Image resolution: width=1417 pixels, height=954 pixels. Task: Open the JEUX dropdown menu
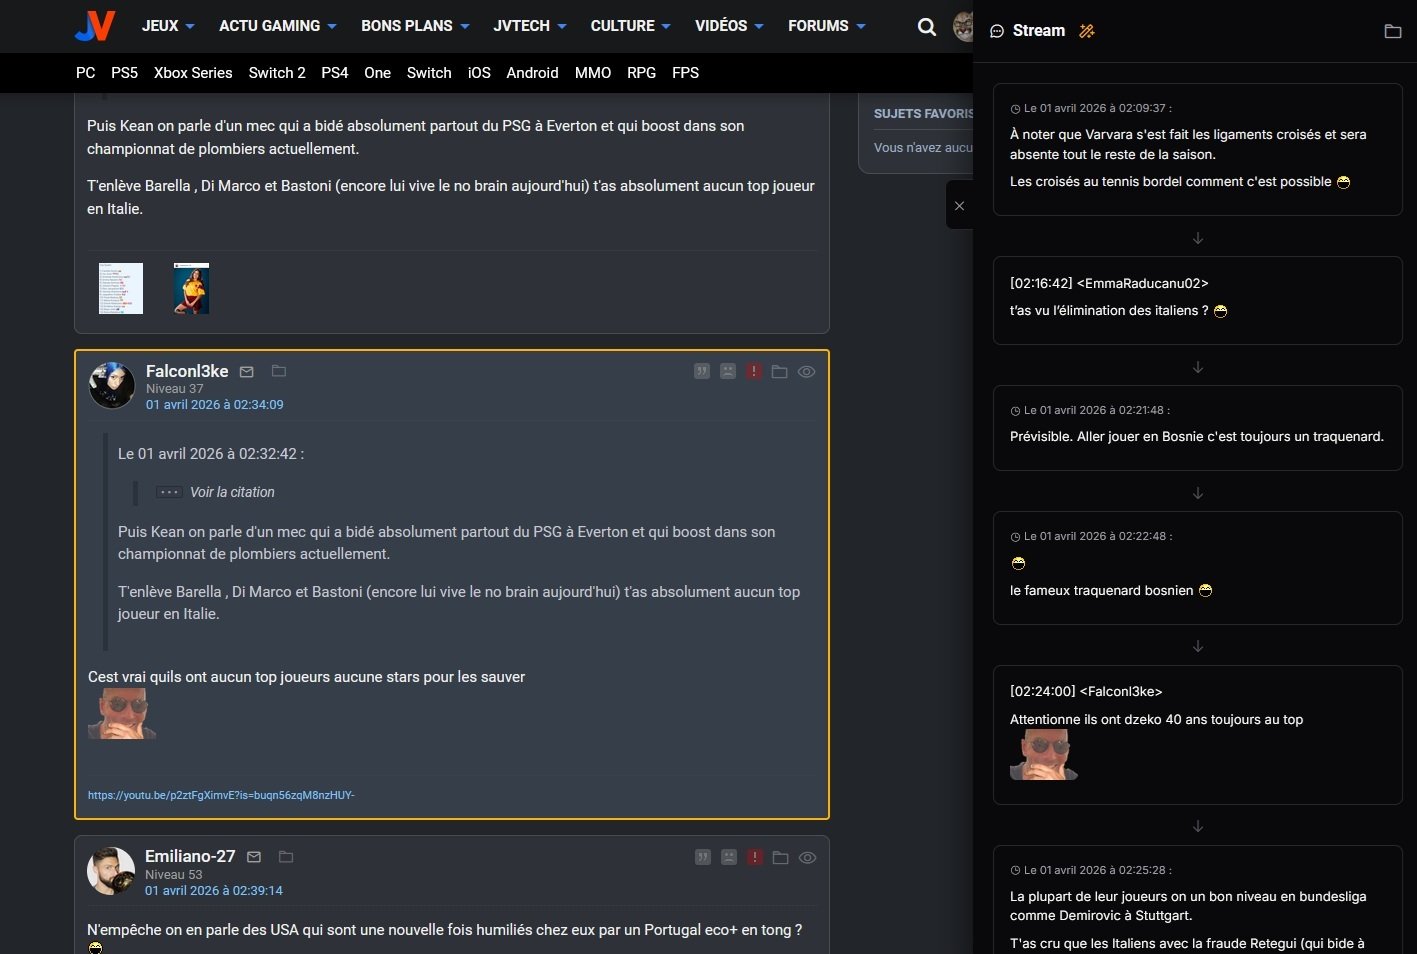[x=168, y=26]
